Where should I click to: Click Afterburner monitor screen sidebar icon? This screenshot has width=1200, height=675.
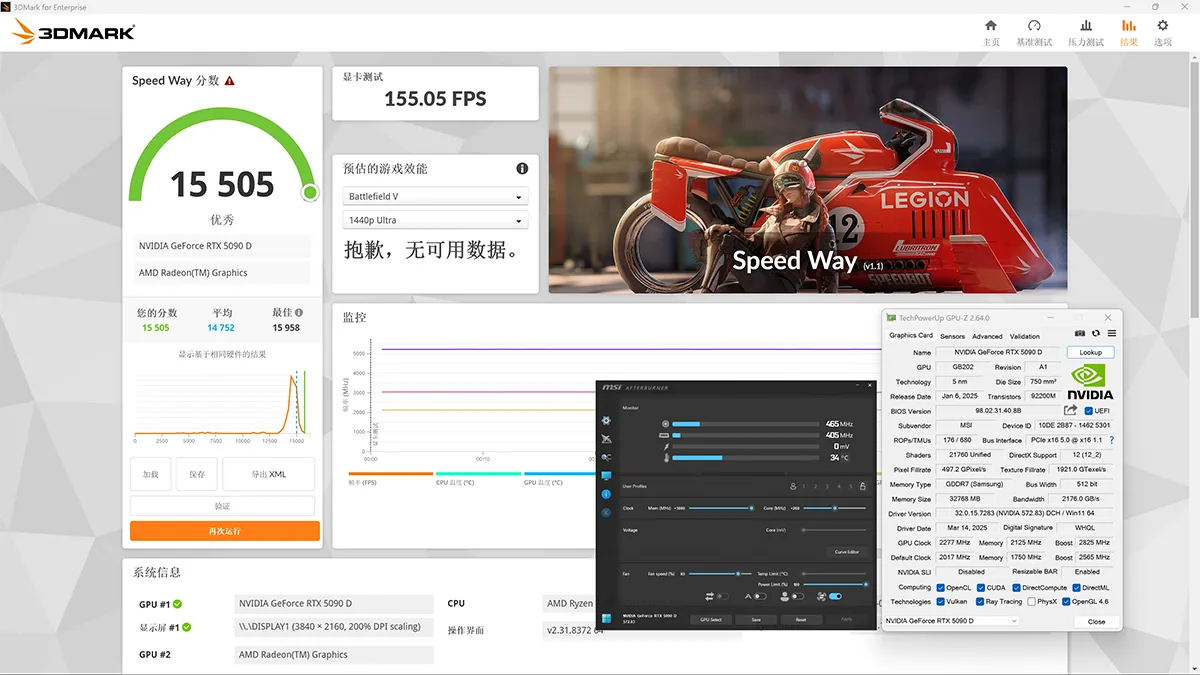tap(606, 476)
